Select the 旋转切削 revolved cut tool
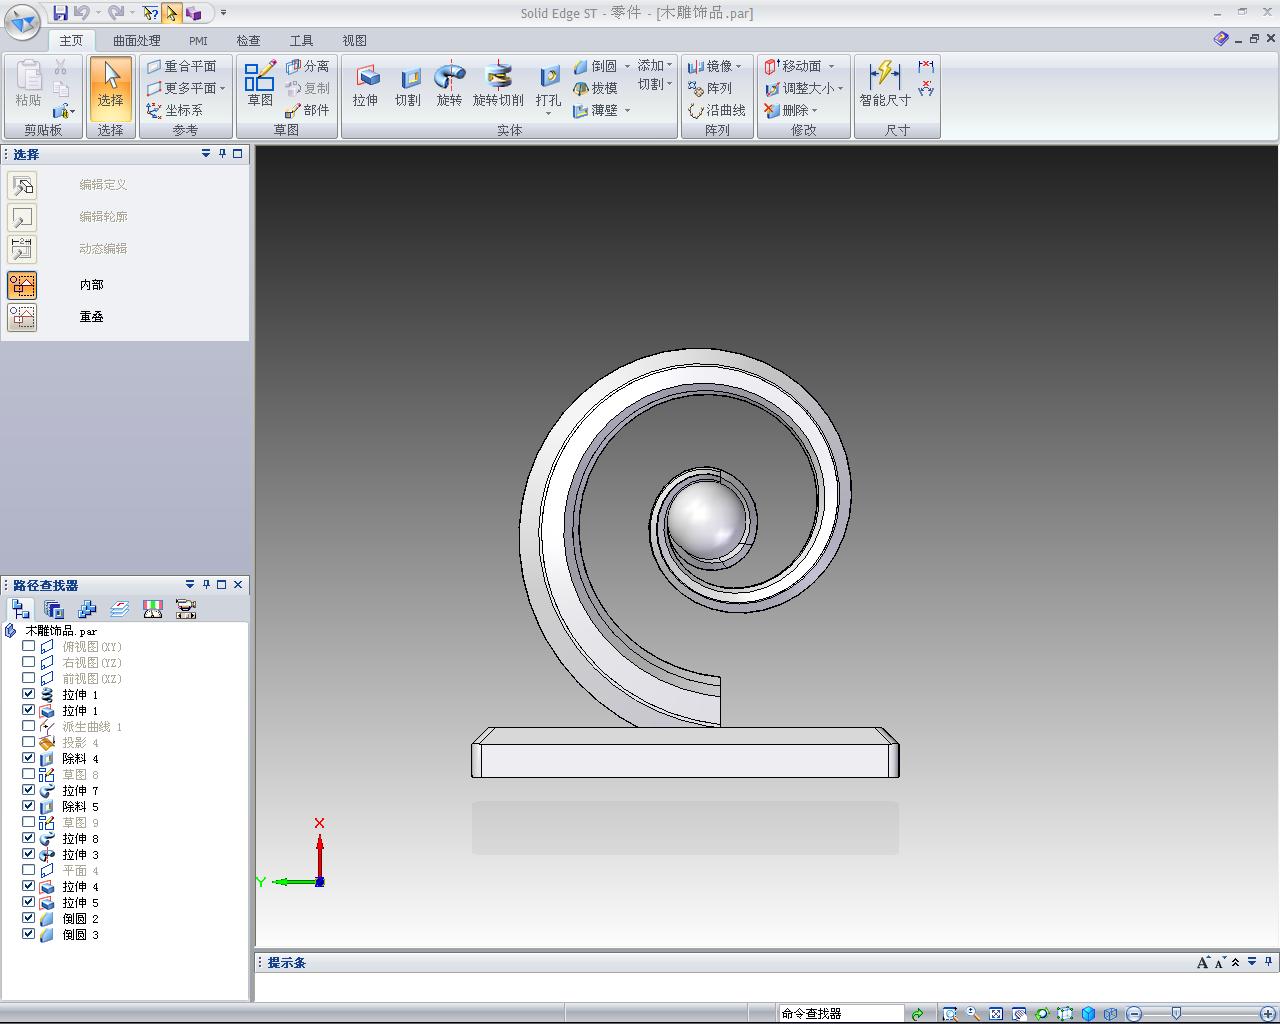The height and width of the screenshot is (1024, 1280). (x=498, y=85)
